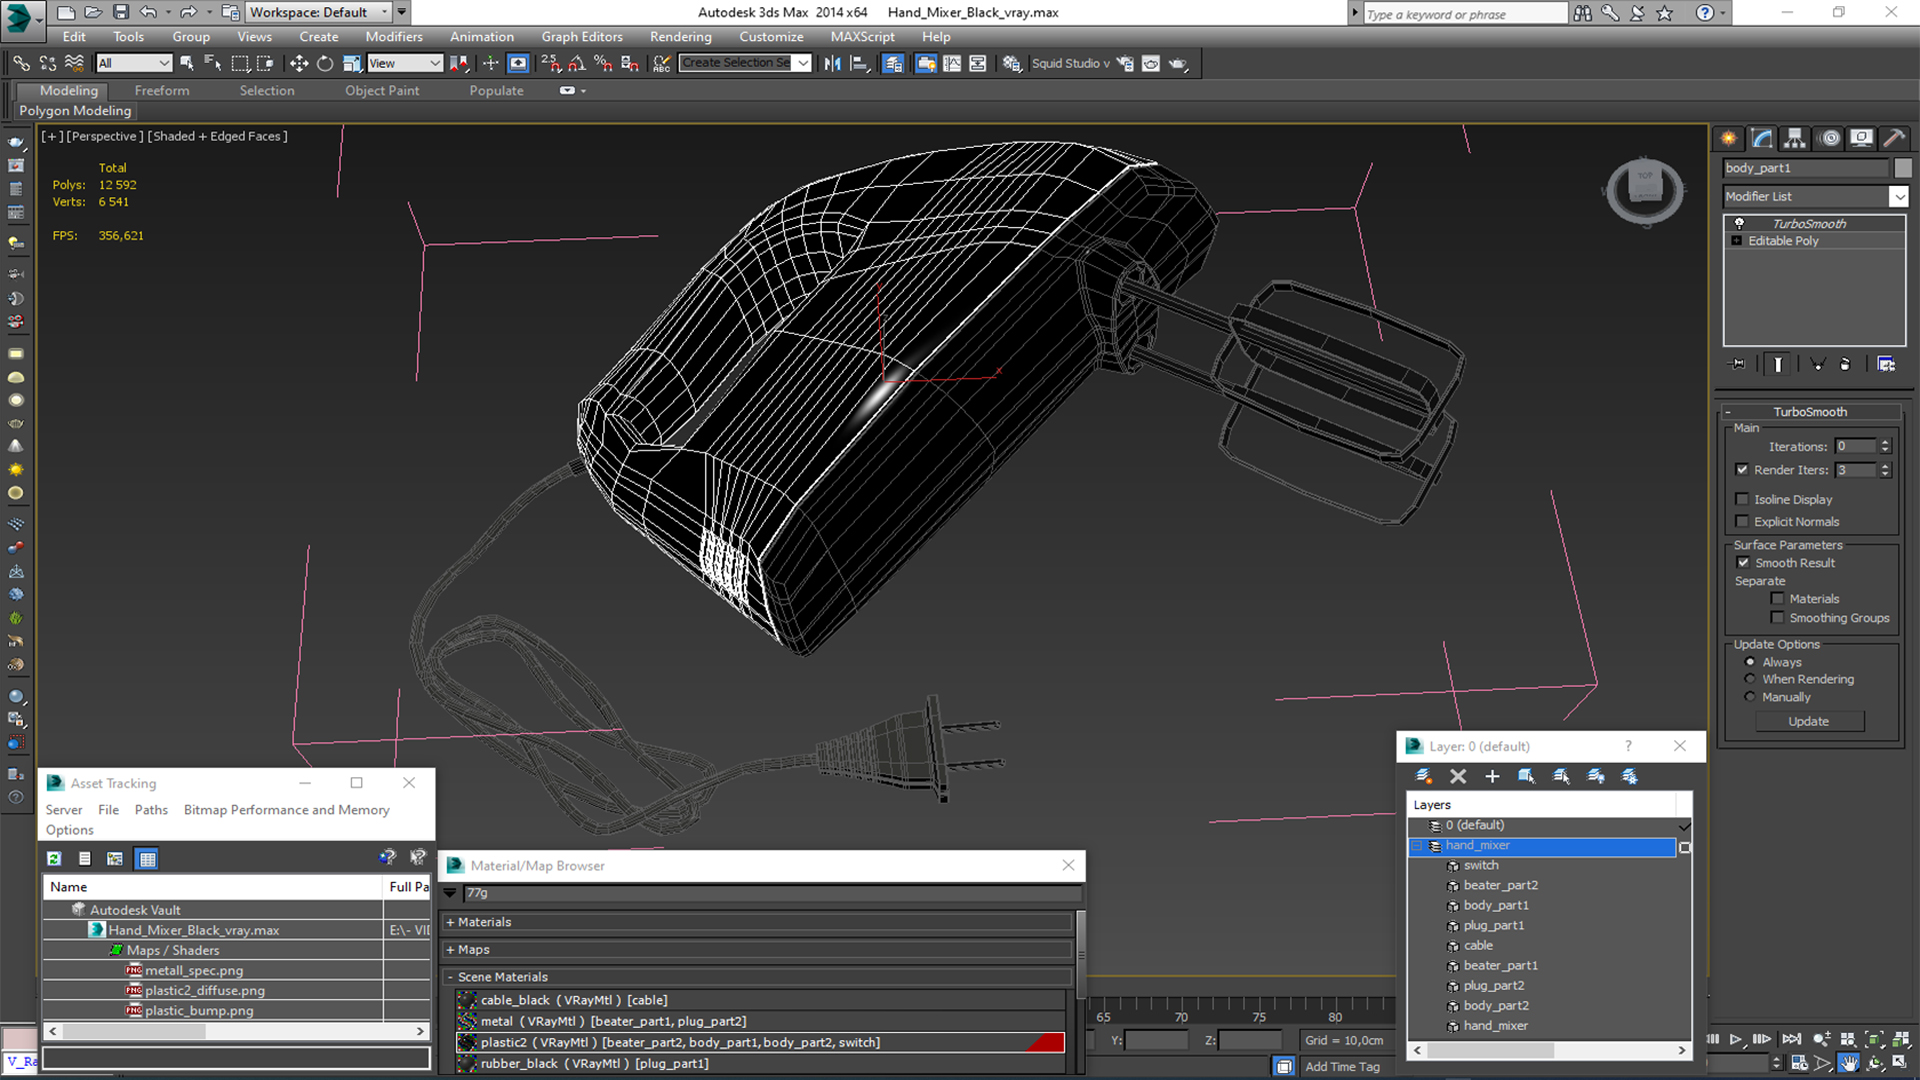Open the Rendering menu
This screenshot has width=1920, height=1080.
(x=681, y=36)
